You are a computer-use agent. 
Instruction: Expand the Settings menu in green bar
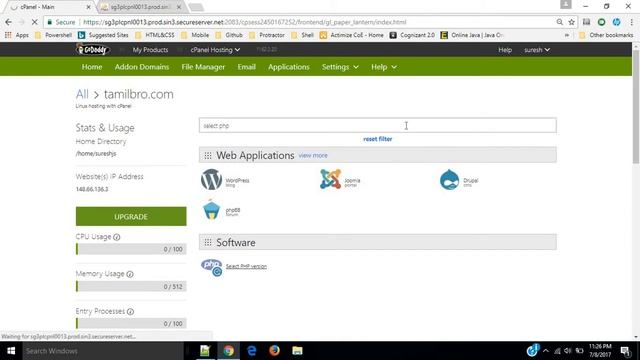(x=340, y=67)
